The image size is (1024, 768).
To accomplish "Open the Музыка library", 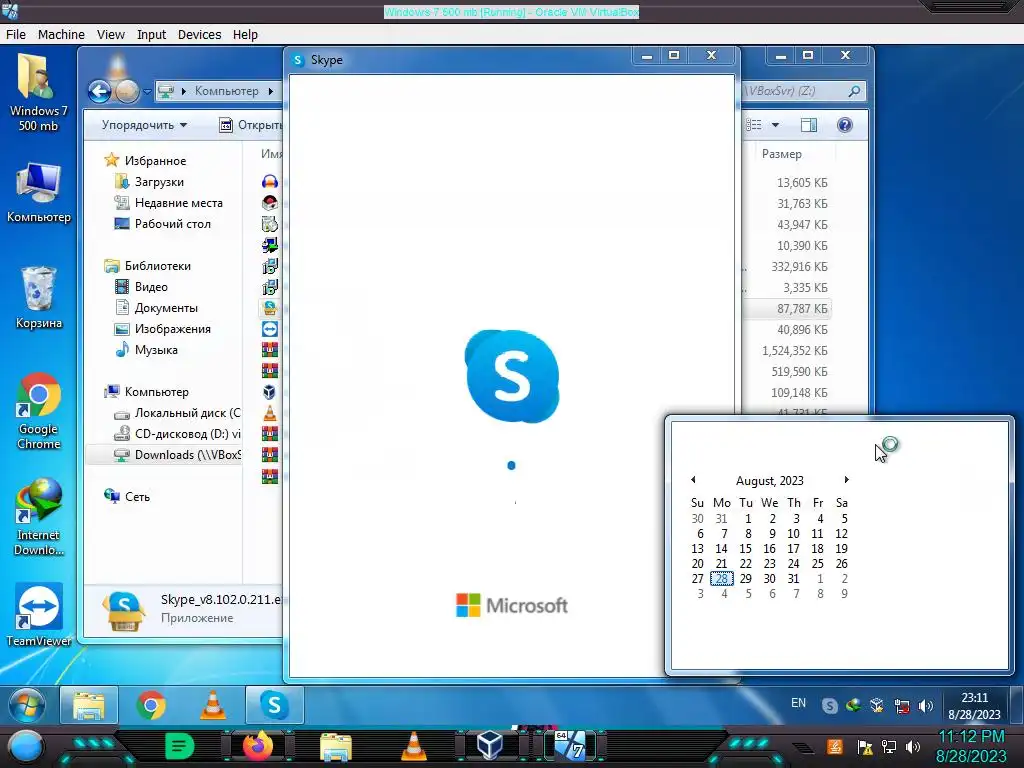I will coord(155,349).
